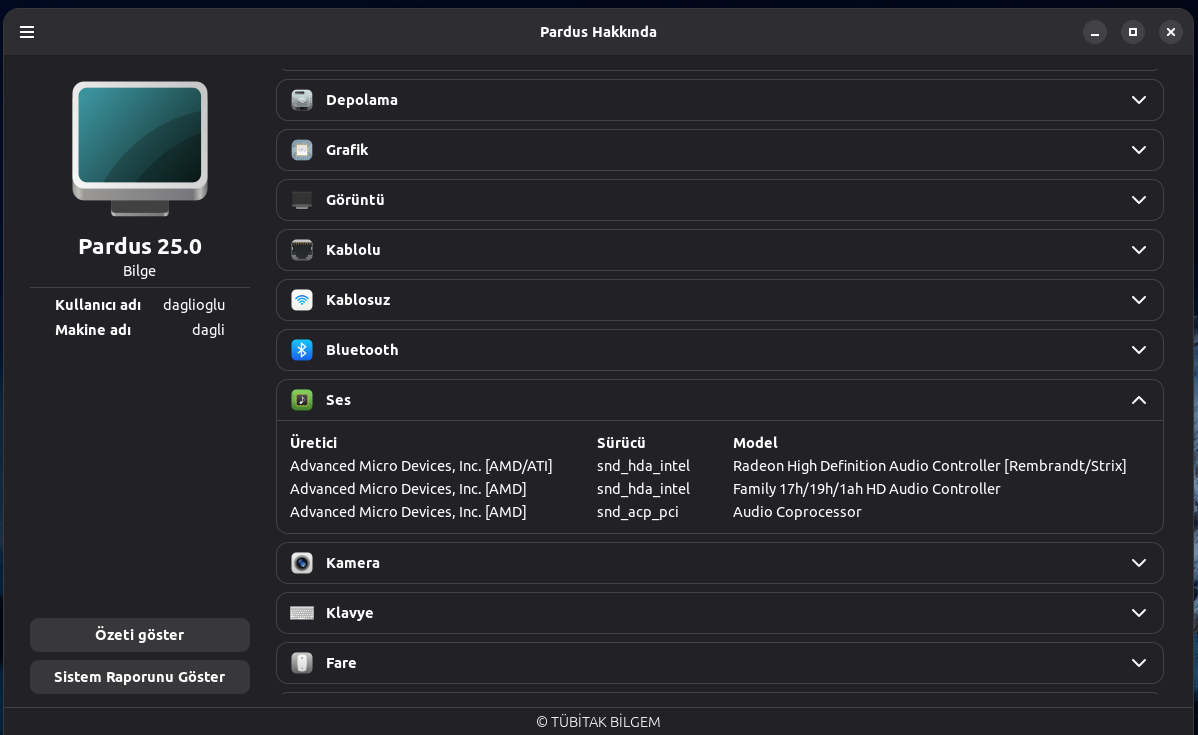Expand the Bluetooth section chevron
Image resolution: width=1198 pixels, height=735 pixels.
click(x=1138, y=350)
